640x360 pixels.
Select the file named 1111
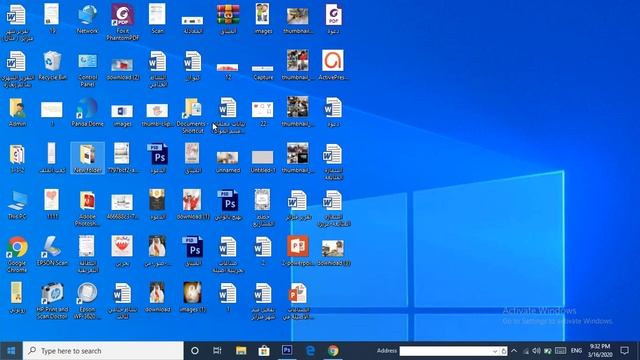pos(52,204)
